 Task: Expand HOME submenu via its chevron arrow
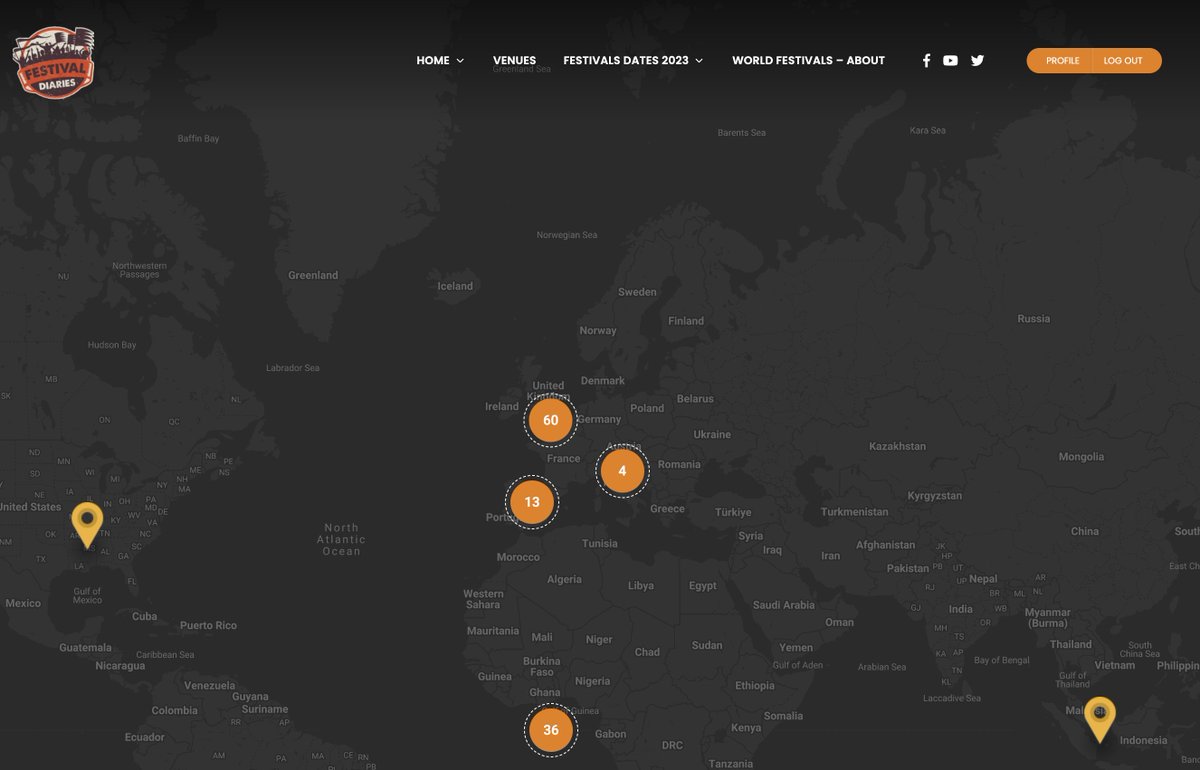[x=462, y=60]
